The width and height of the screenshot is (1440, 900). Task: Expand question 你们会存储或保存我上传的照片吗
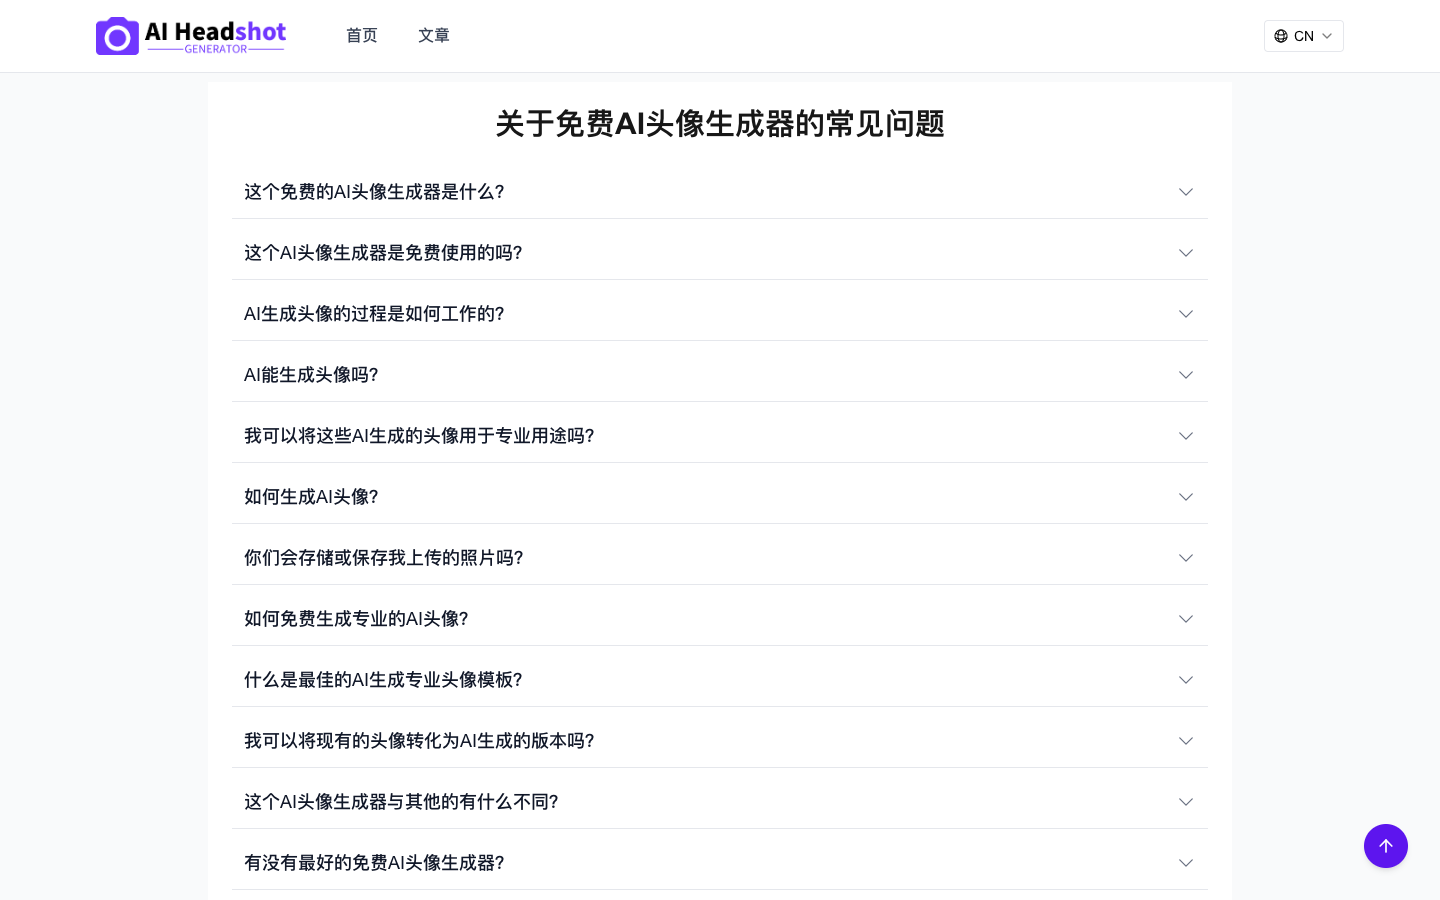tap(383, 558)
